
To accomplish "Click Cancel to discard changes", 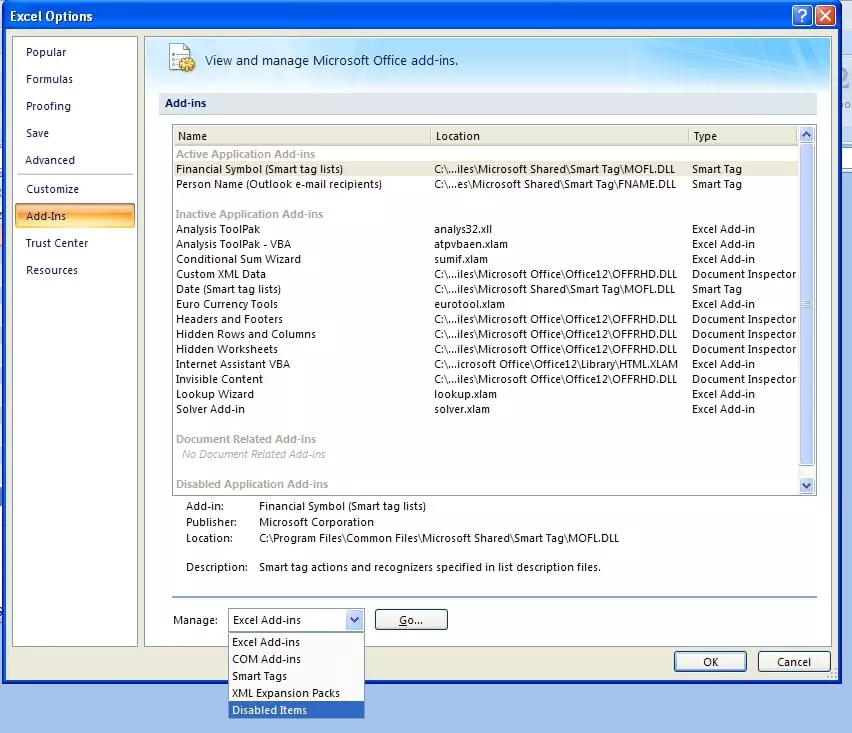I will pos(793,661).
